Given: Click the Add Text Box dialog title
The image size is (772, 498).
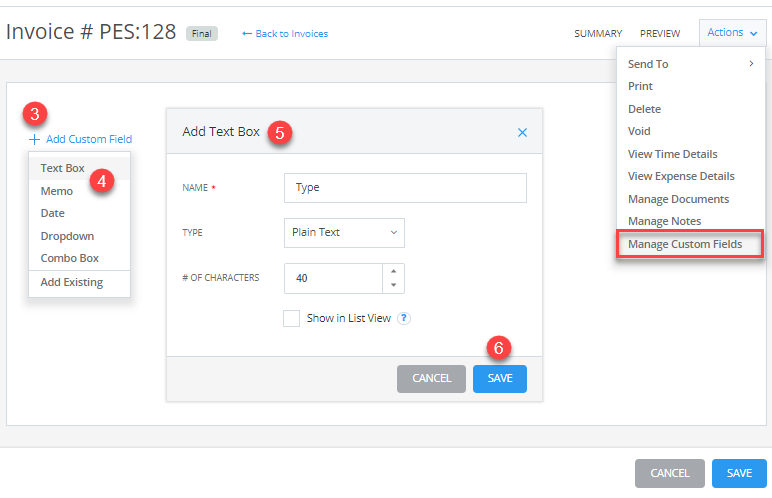Looking at the screenshot, I should [x=221, y=132].
